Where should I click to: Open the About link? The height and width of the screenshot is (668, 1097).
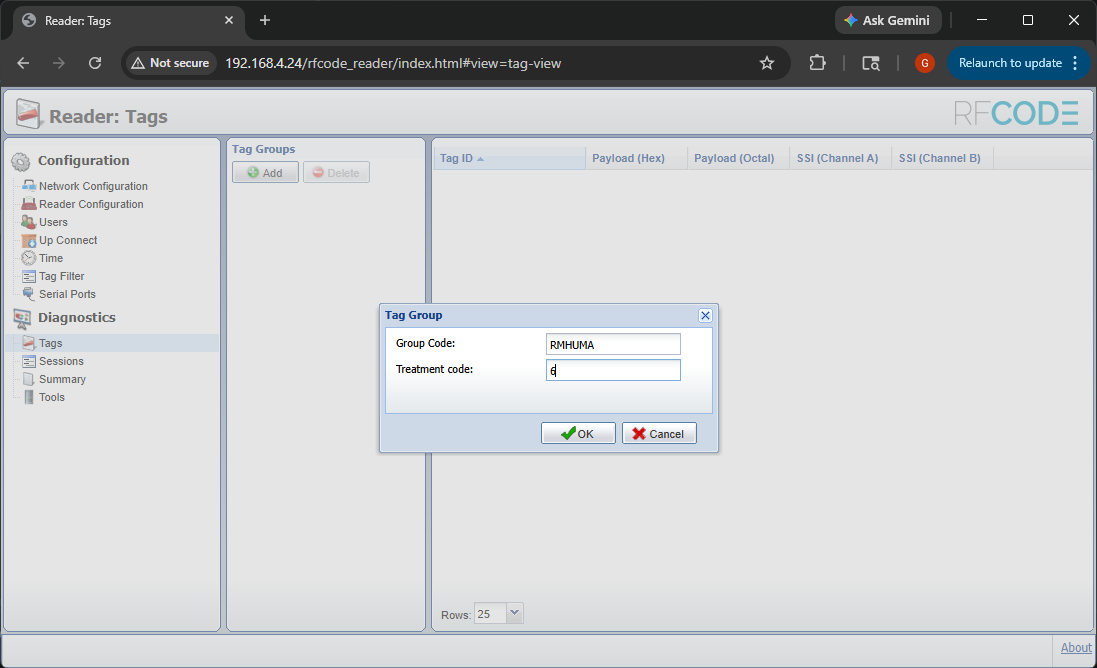1075,647
